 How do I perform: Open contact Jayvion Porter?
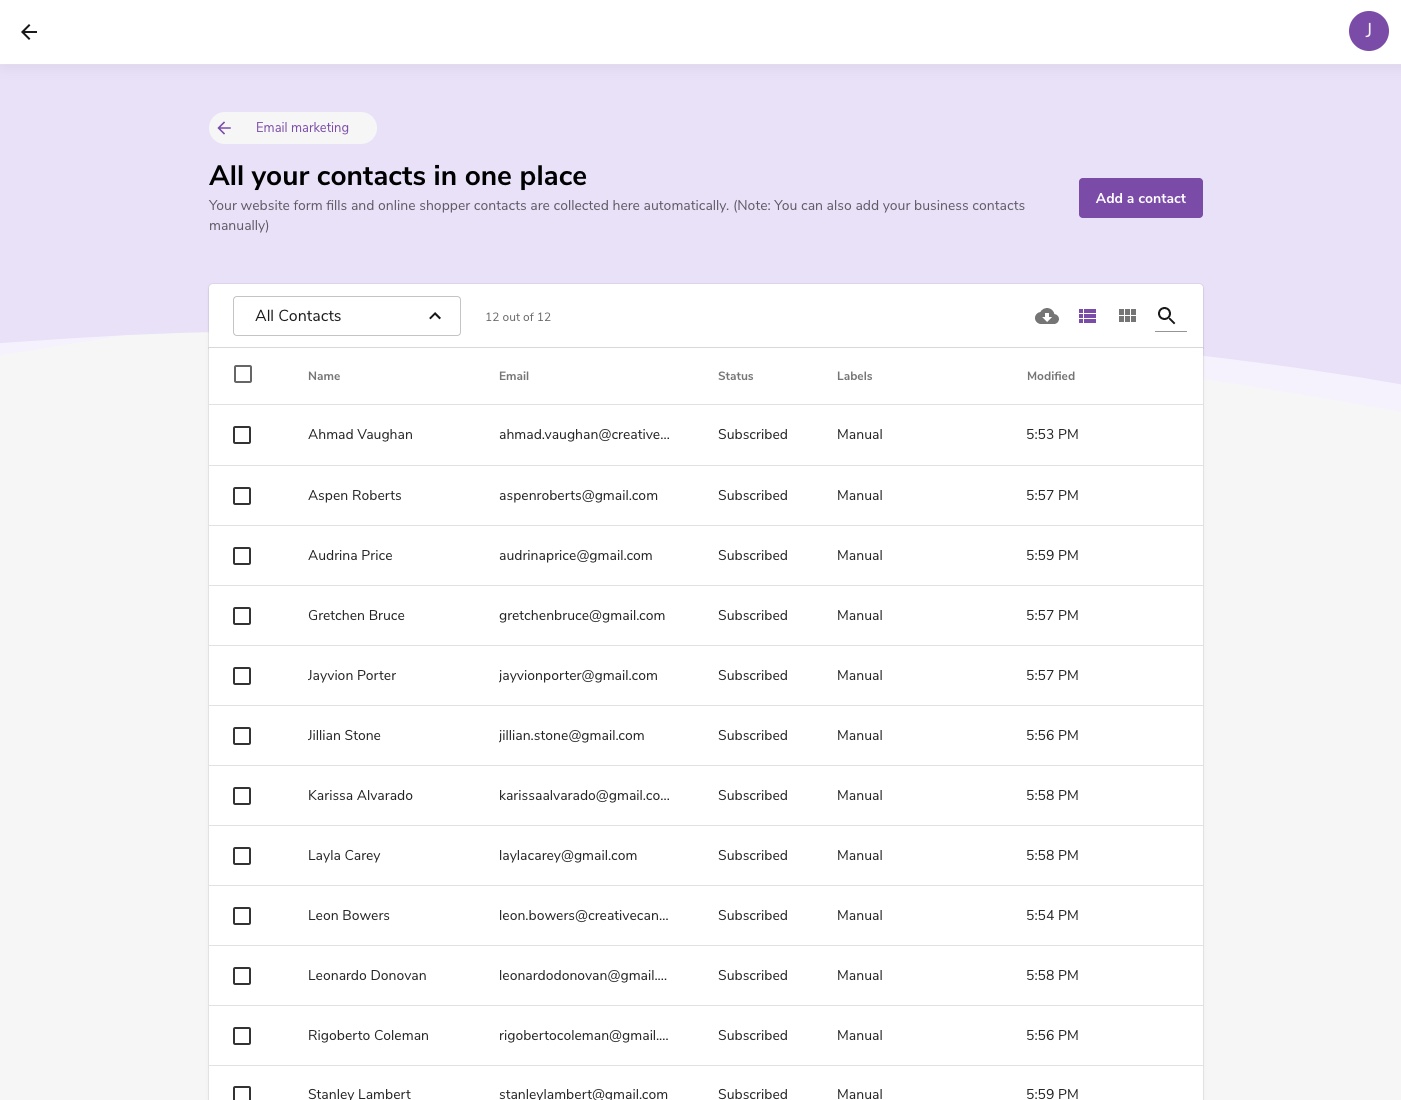pos(352,675)
